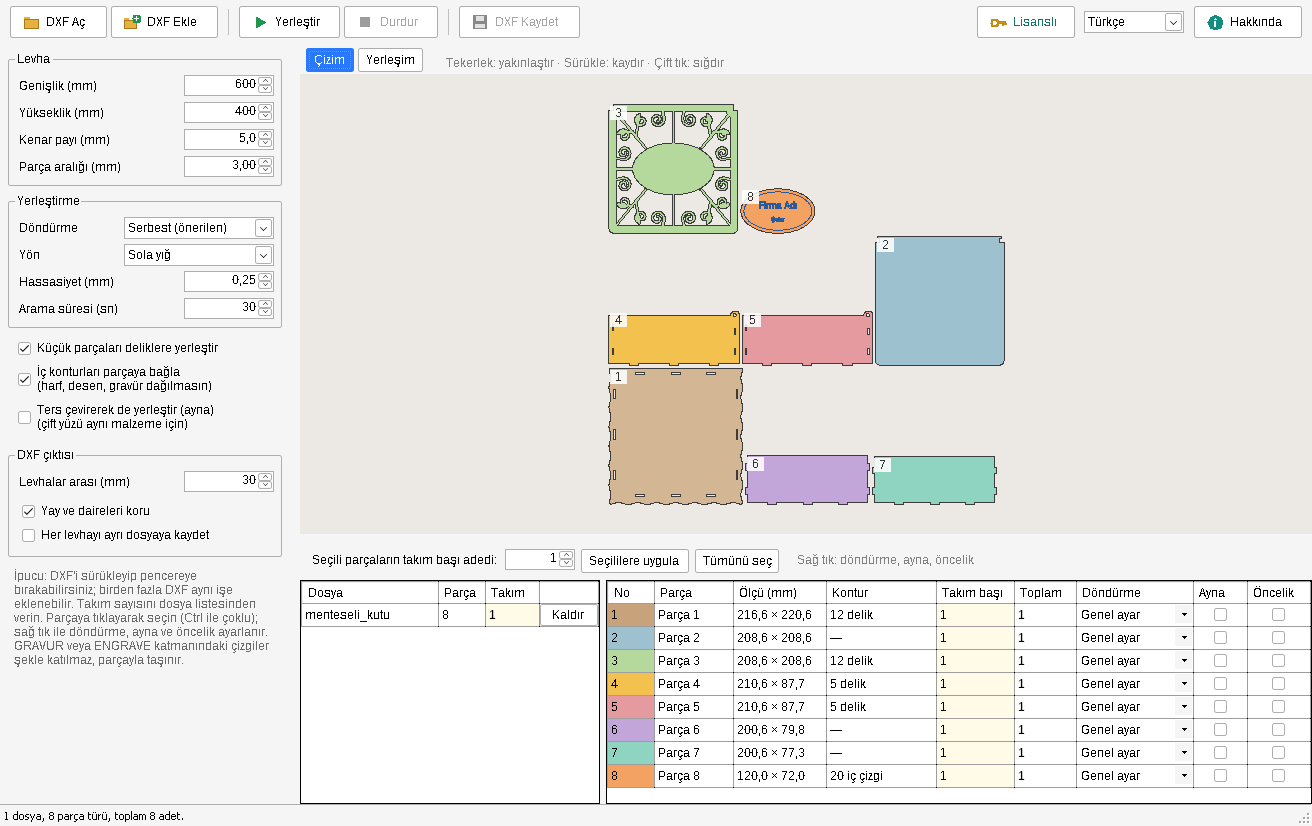Screen dimensions: 1312x826
Task: Toggle Yay ve daireleri koru checkbox
Action: coord(29,511)
